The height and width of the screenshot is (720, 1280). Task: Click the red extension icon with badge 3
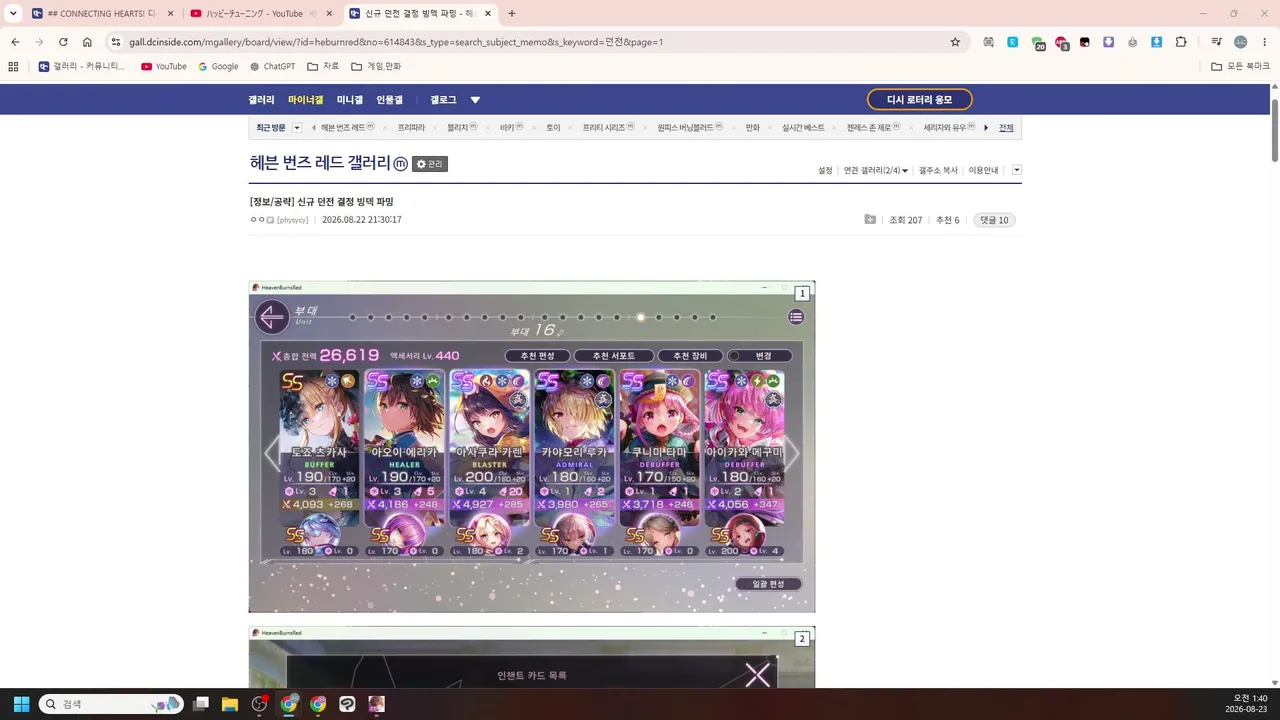(1061, 43)
